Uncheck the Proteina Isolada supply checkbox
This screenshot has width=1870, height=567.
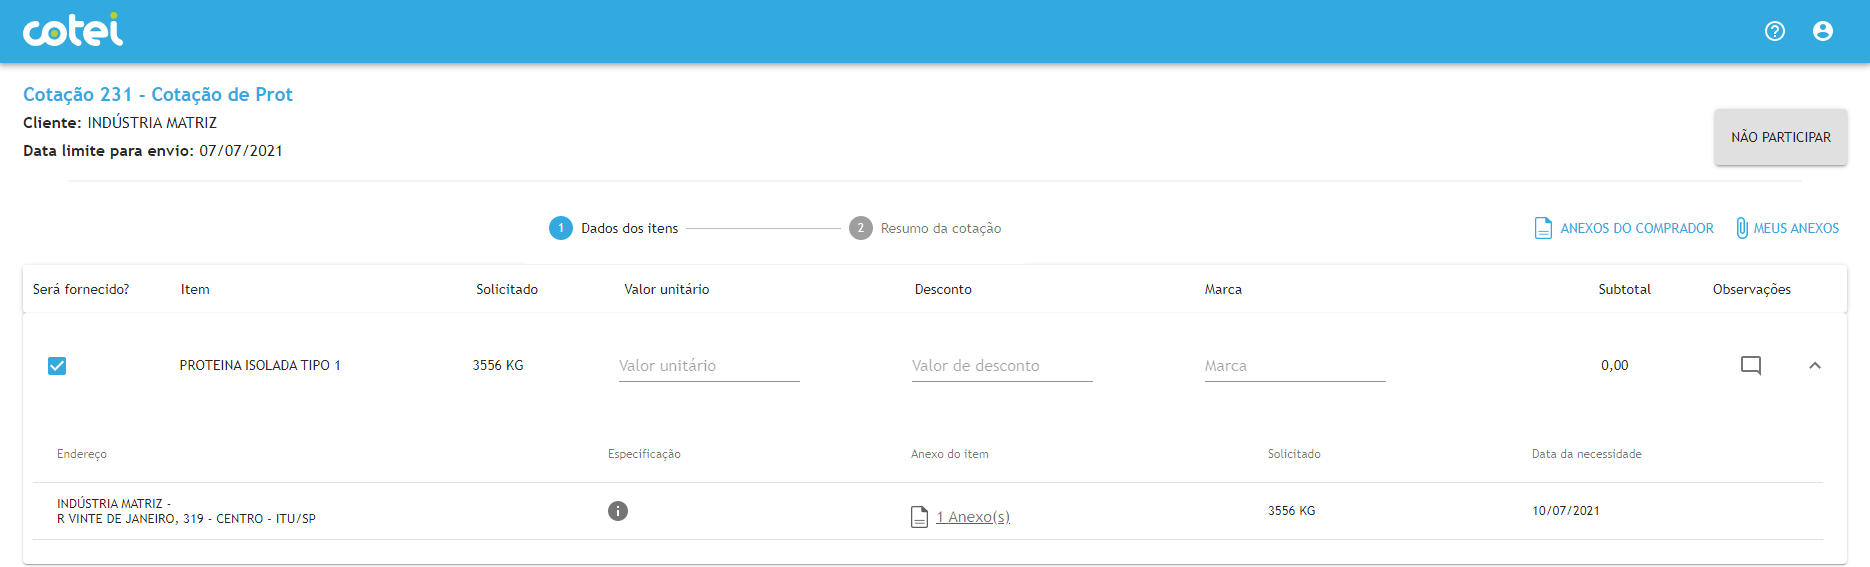pos(57,366)
